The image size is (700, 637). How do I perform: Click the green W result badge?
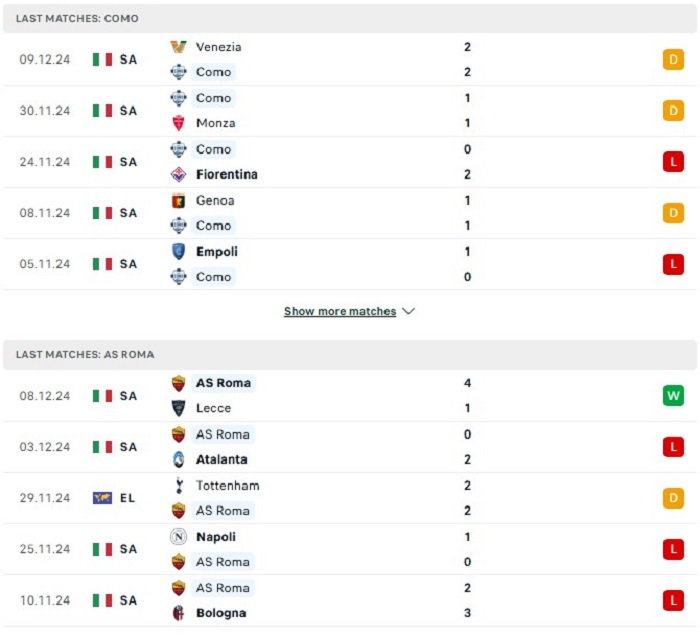click(x=673, y=396)
